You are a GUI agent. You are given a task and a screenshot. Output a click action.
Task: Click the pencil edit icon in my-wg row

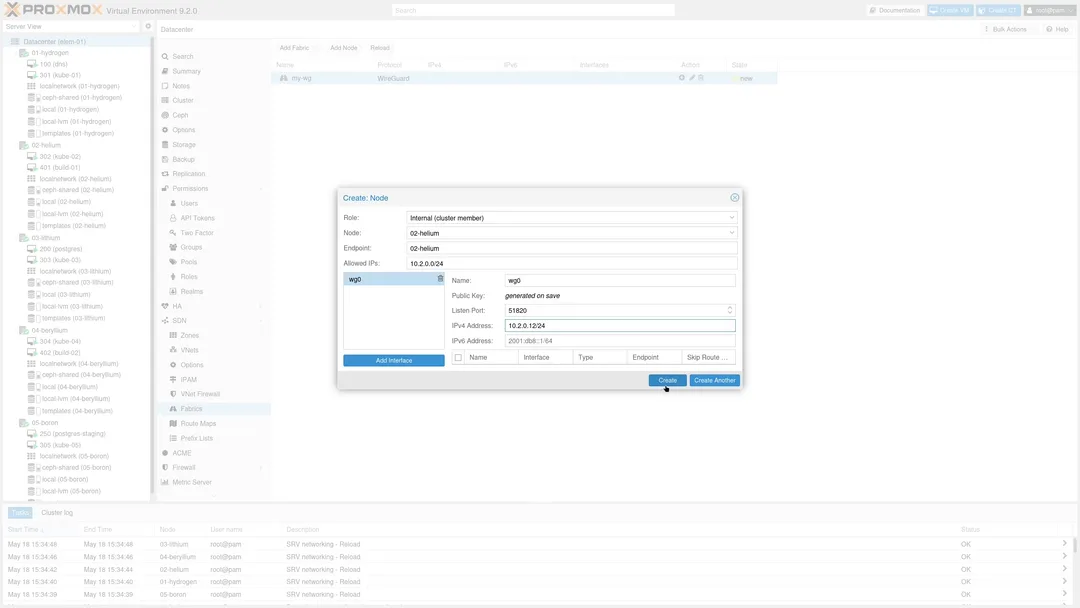pyautogui.click(x=692, y=78)
